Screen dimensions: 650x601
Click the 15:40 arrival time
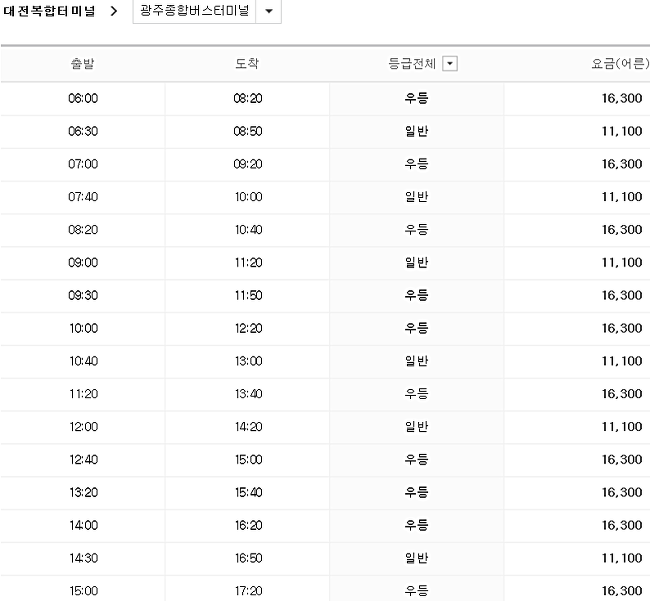click(248, 492)
